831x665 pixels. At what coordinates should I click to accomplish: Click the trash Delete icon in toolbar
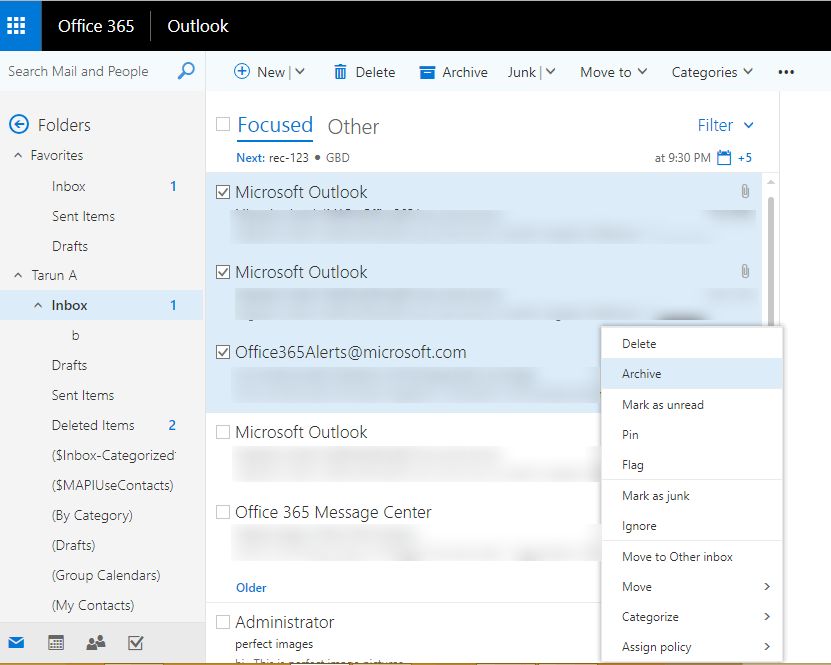340,72
